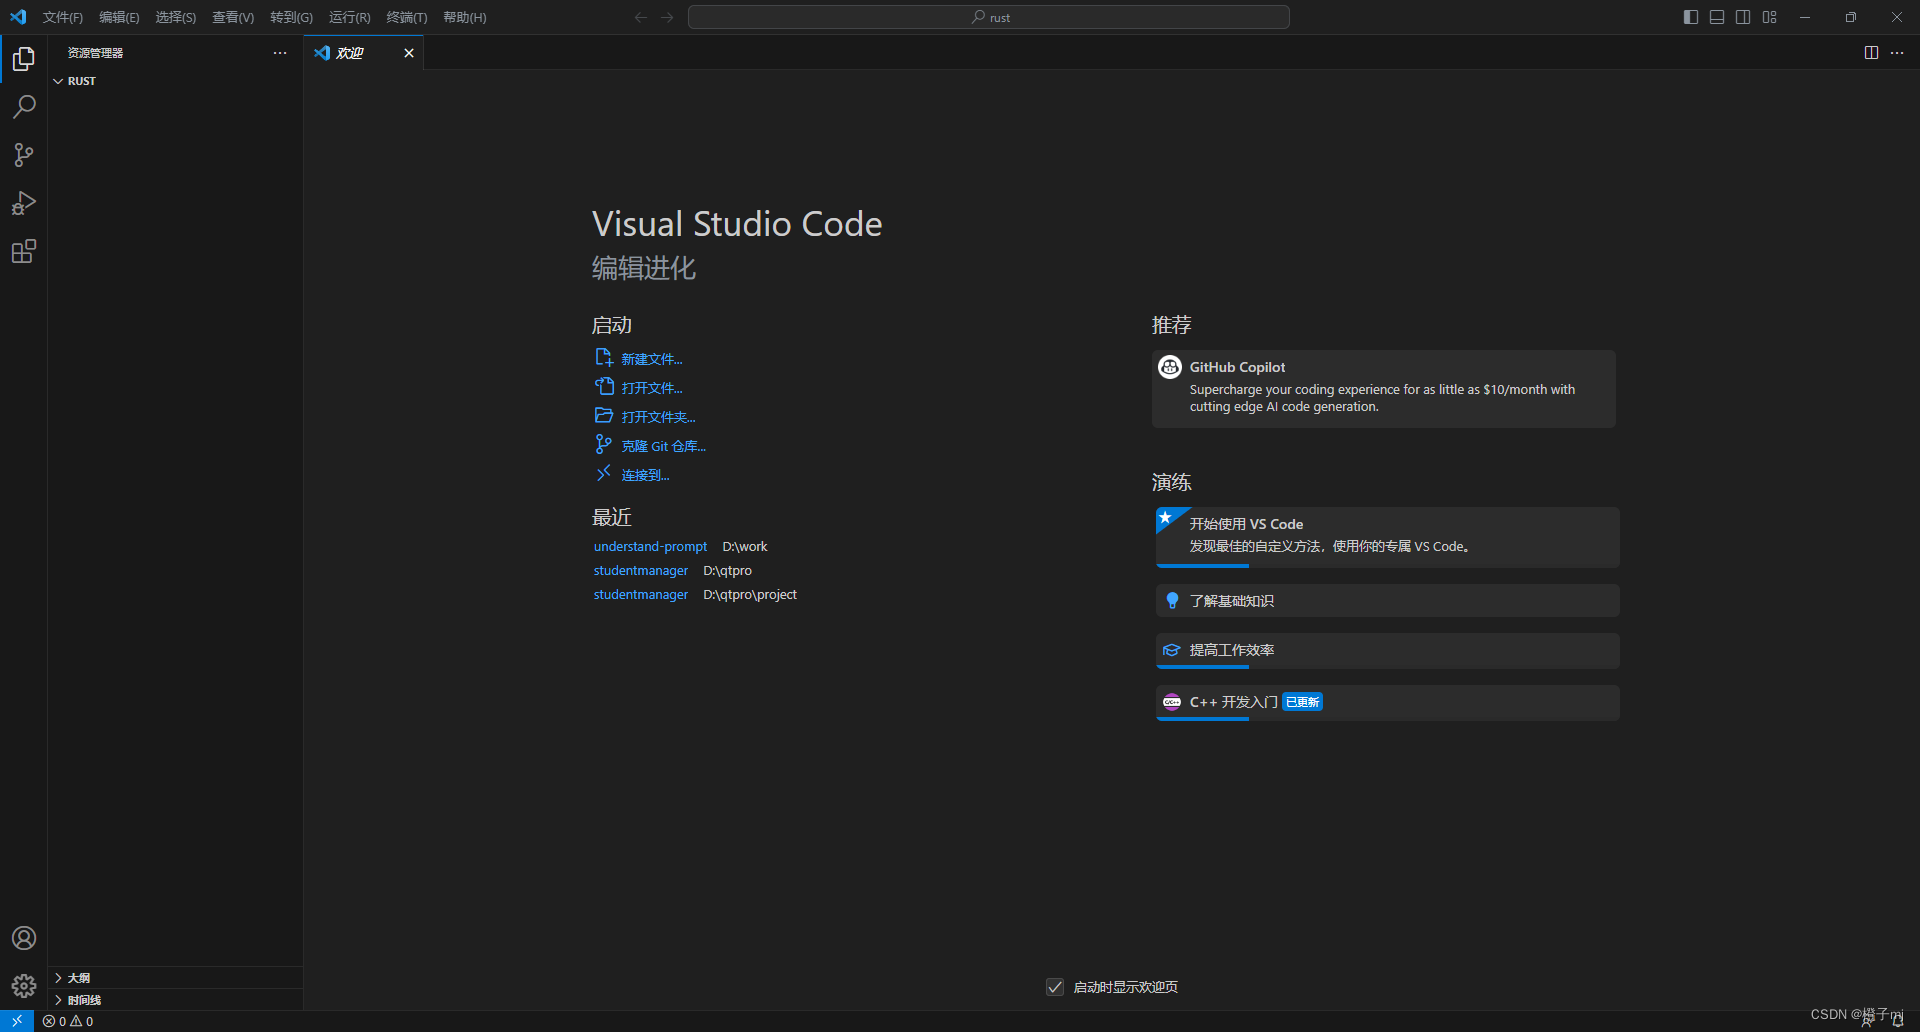
Task: Open the 终端(T) menu
Action: coord(407,17)
